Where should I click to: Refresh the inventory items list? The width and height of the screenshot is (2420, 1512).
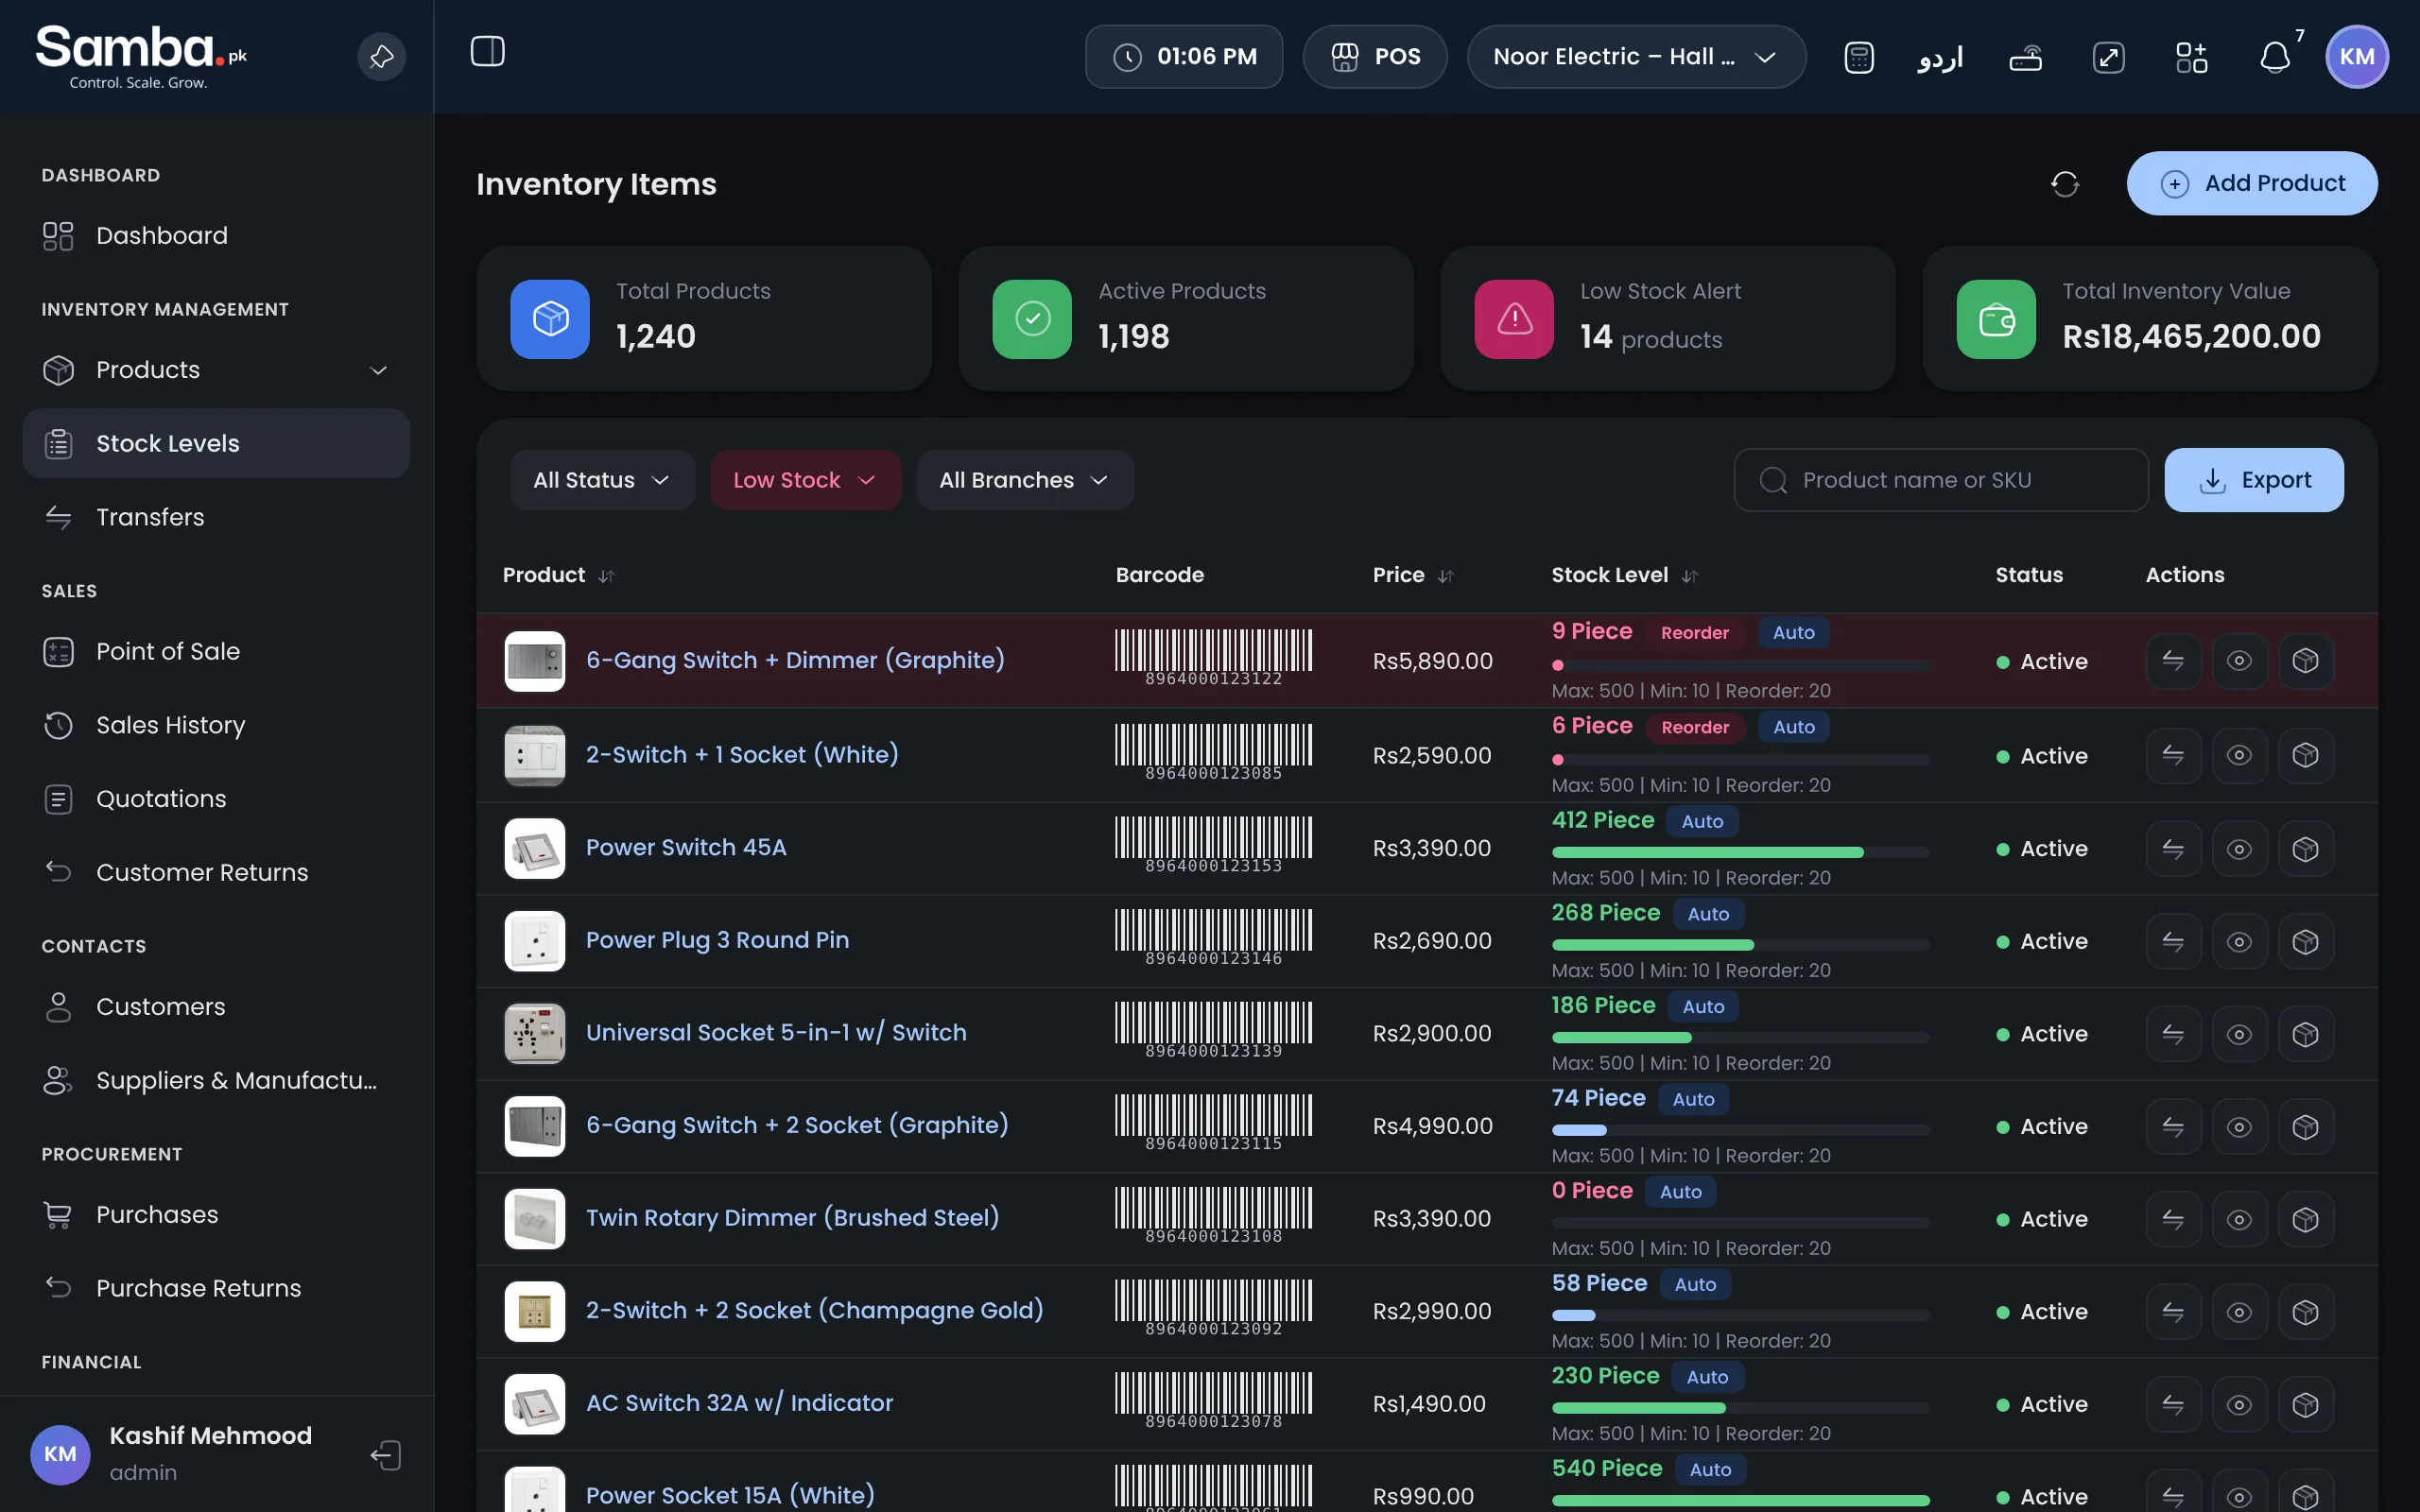(x=2064, y=184)
